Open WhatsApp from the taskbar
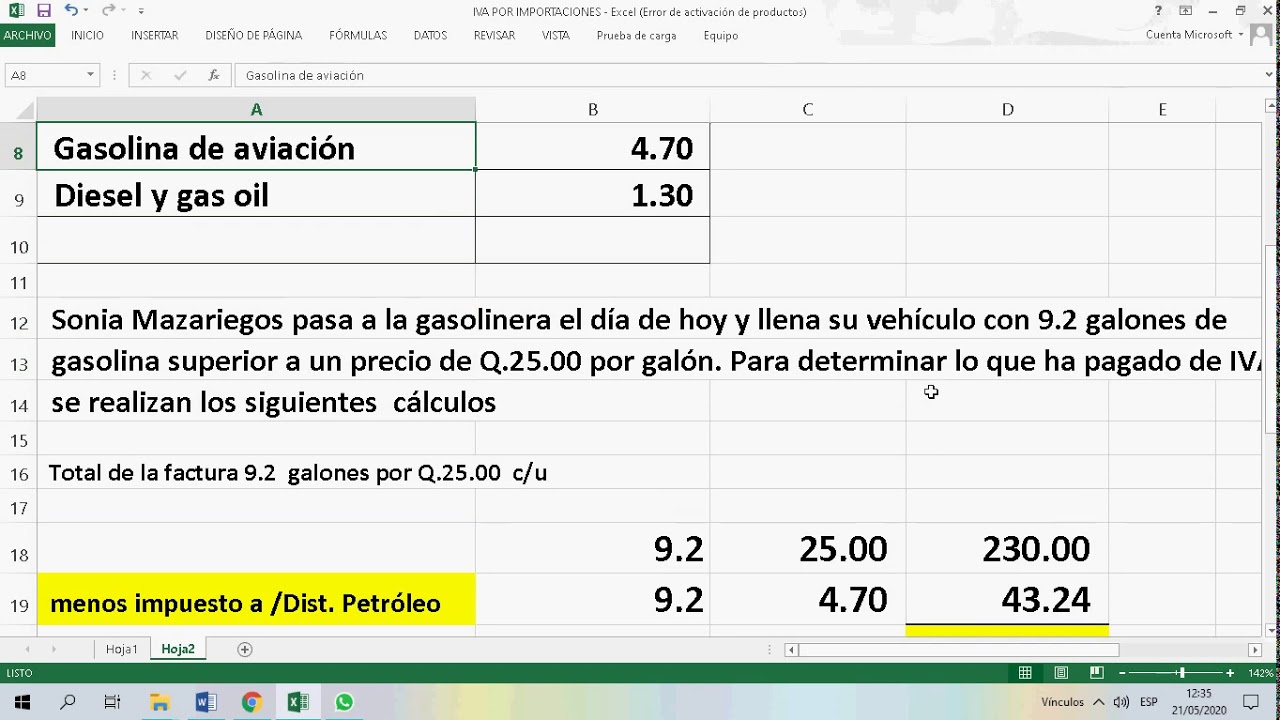Viewport: 1280px width, 720px height. coord(344,702)
